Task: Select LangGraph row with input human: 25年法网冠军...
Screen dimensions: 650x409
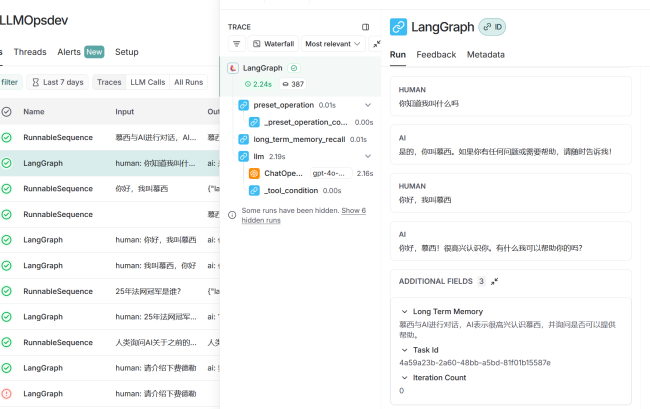Action: 110,317
